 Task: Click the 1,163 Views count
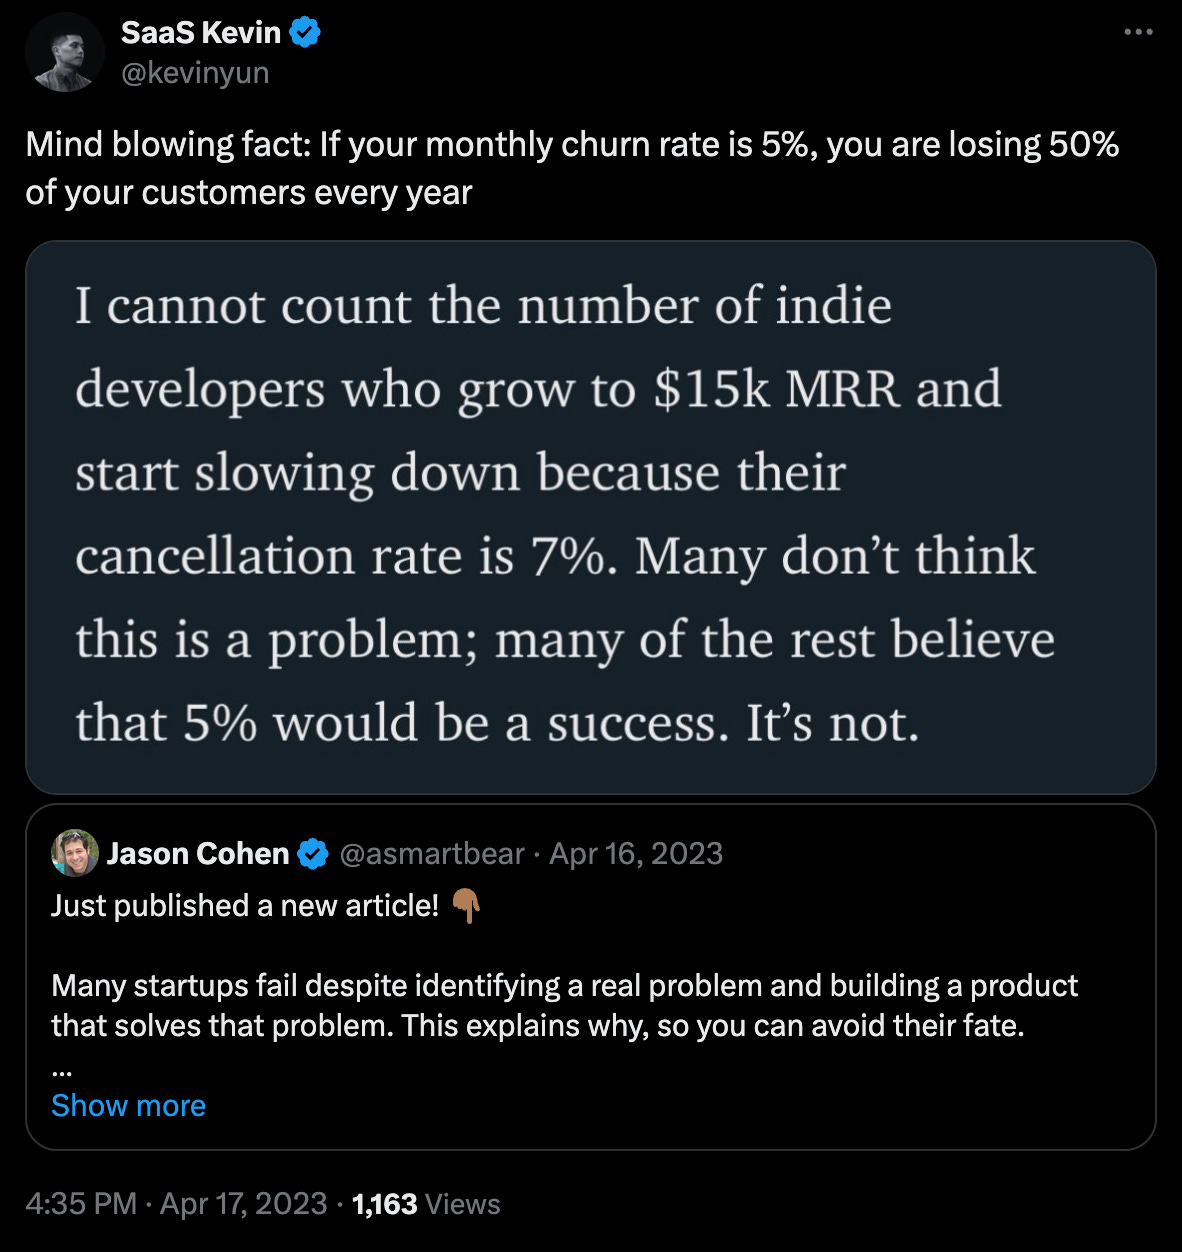pos(426,1203)
